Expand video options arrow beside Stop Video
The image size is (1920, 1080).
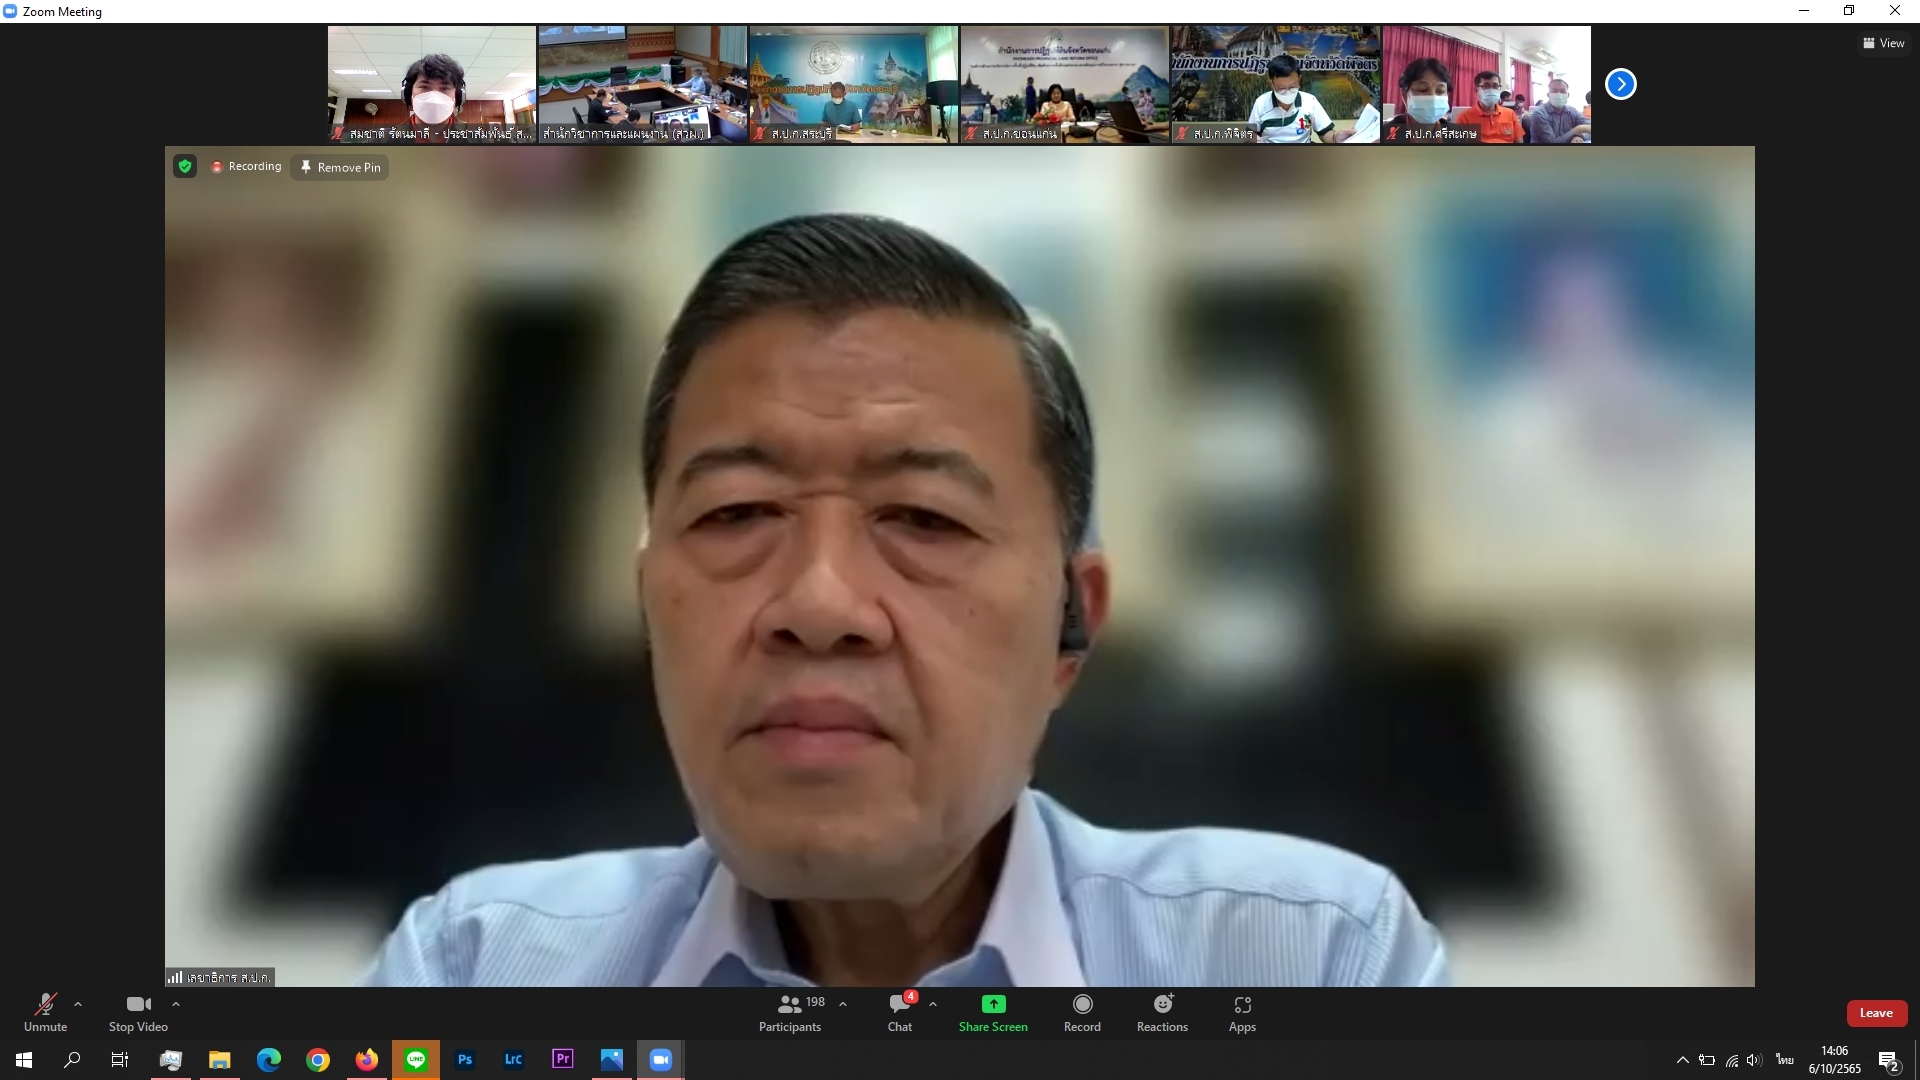pos(176,1004)
